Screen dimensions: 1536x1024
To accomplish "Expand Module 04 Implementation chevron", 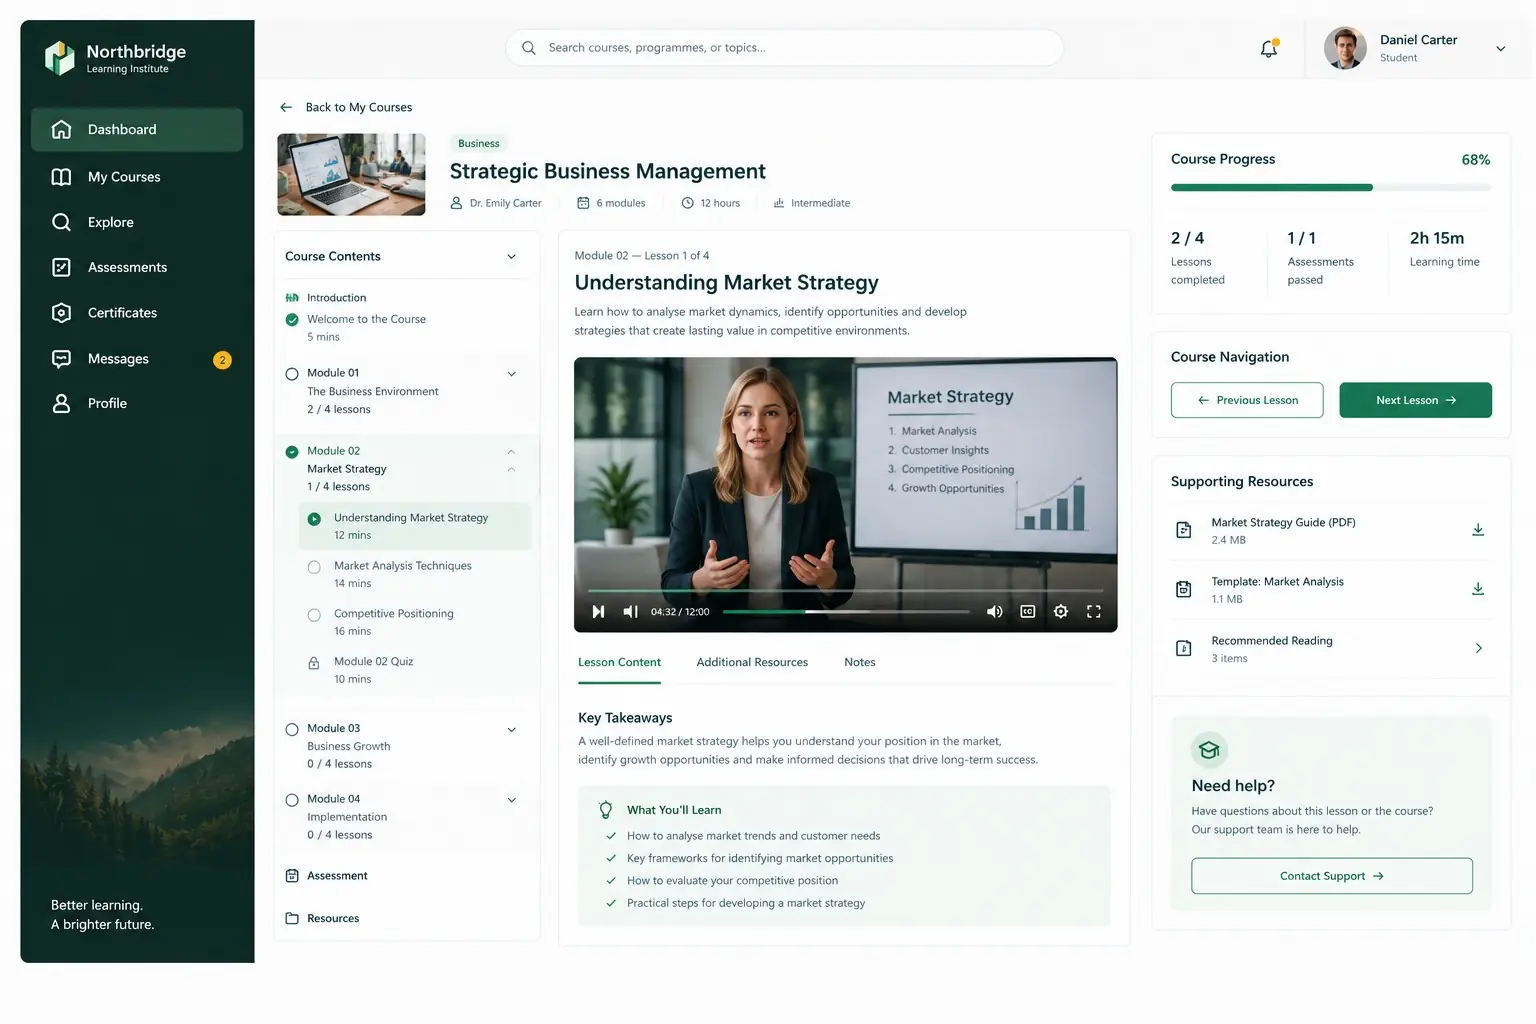I will [511, 800].
